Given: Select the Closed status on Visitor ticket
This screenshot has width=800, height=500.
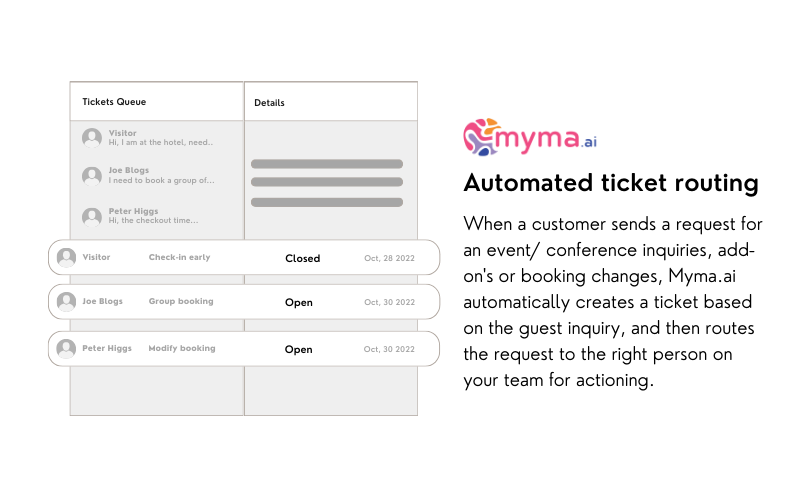Looking at the screenshot, I should [302, 258].
